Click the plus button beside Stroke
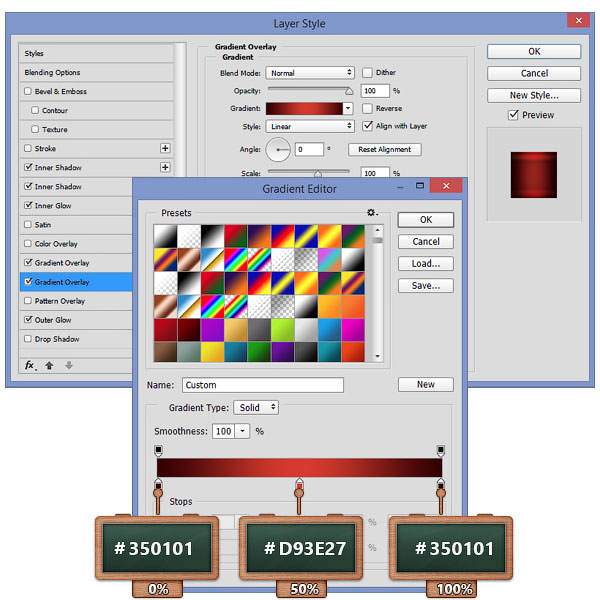This screenshot has height=600, width=600. (x=165, y=148)
